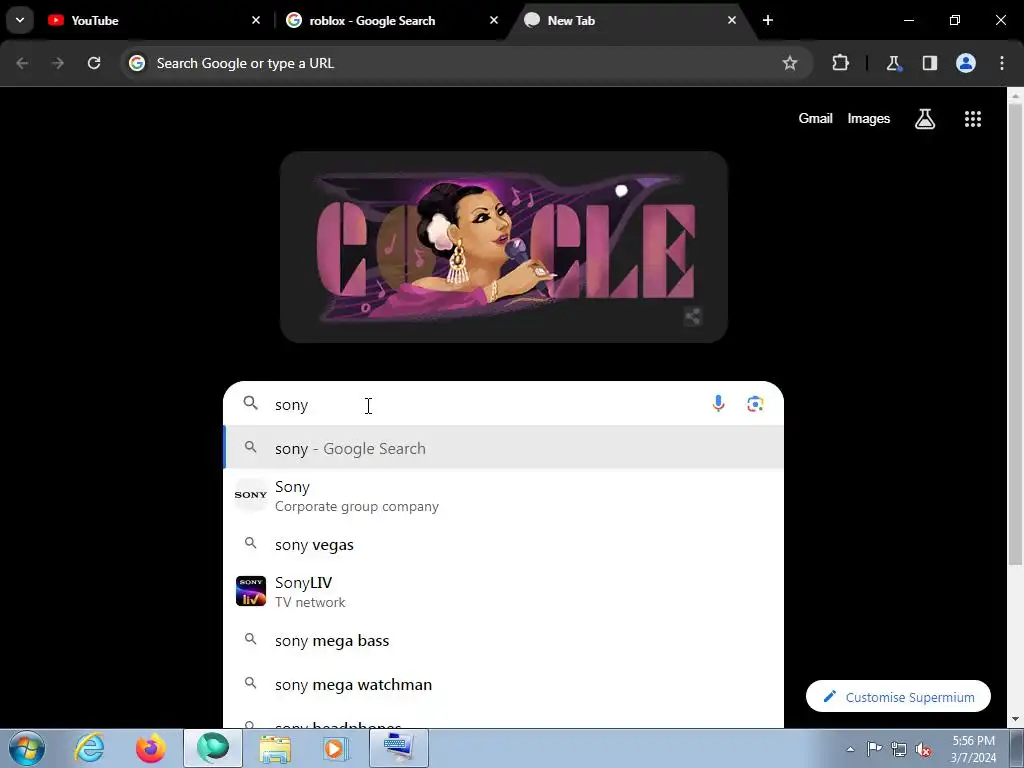This screenshot has width=1024, height=768.
Task: Open the taskbar clock showing 5:56 PM
Action: pos(973,749)
